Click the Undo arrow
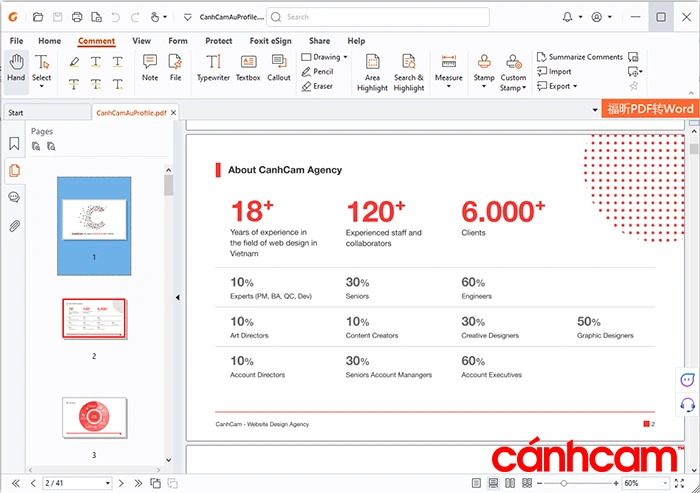Image resolution: width=700 pixels, height=493 pixels. pos(116,17)
